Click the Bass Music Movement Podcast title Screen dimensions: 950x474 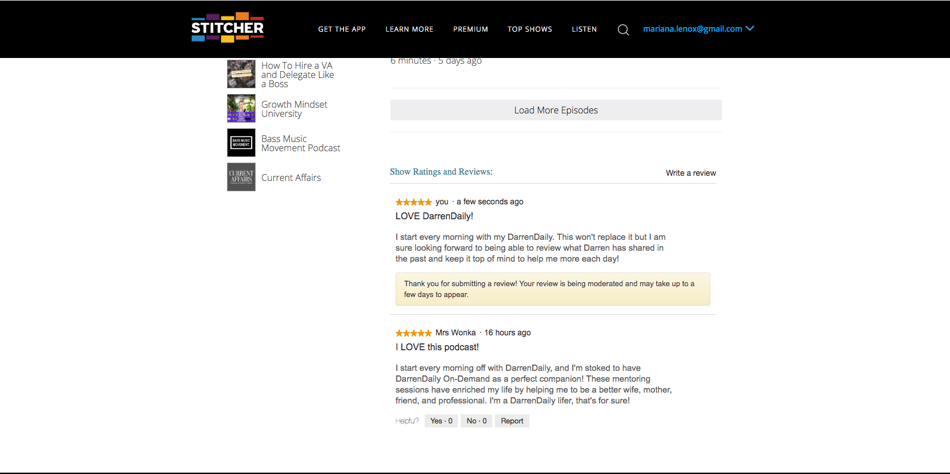301,143
